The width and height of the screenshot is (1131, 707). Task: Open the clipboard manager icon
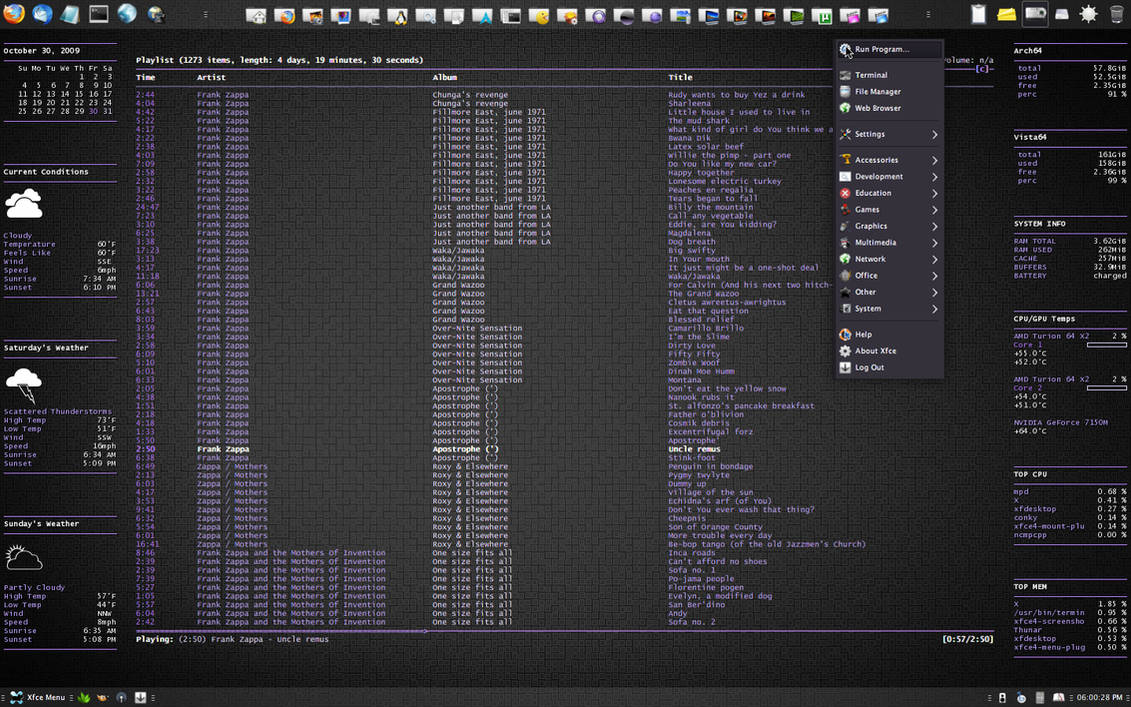pos(978,14)
